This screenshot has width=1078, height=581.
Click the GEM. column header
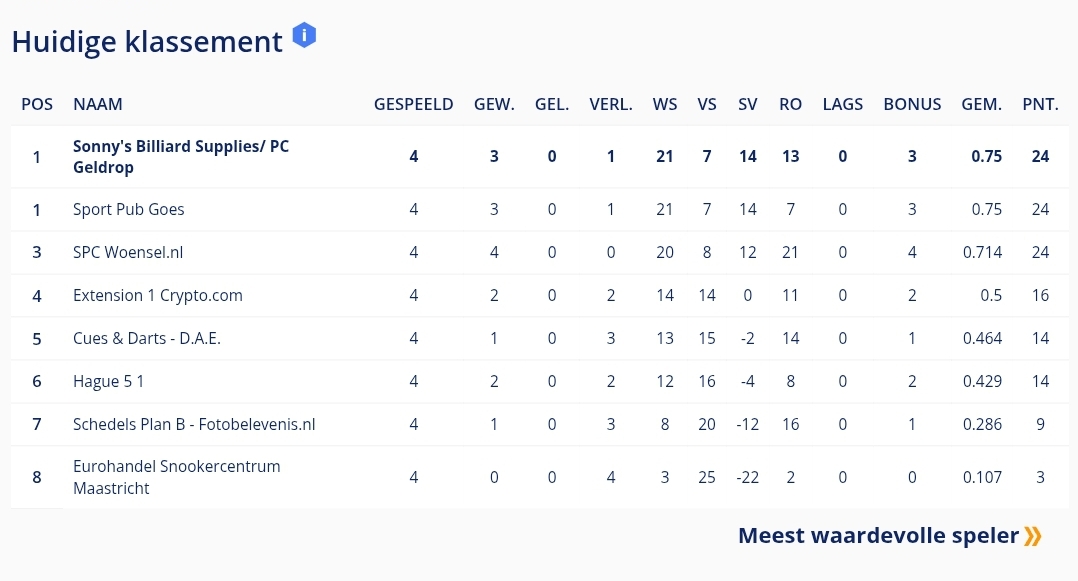[x=981, y=104]
